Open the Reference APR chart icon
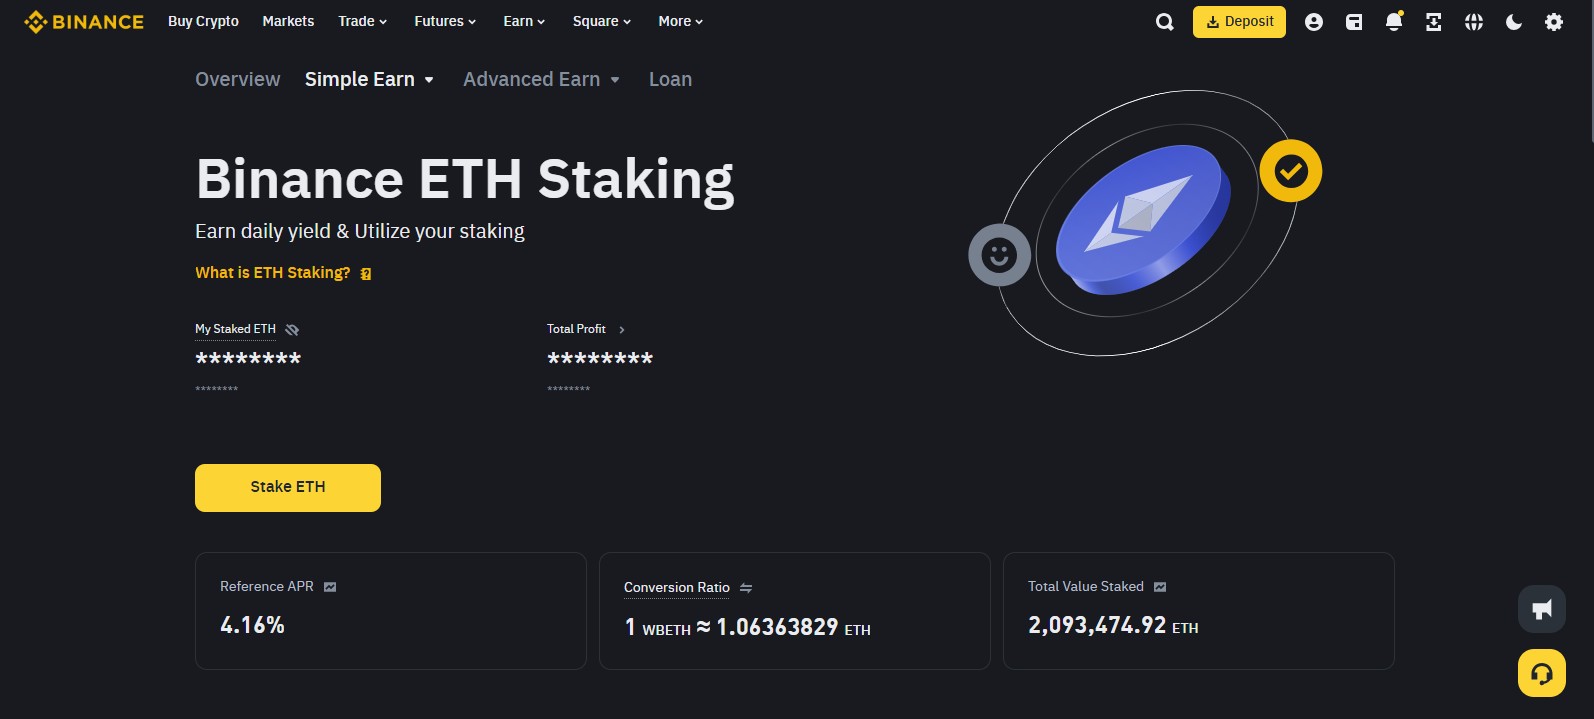 click(x=330, y=587)
